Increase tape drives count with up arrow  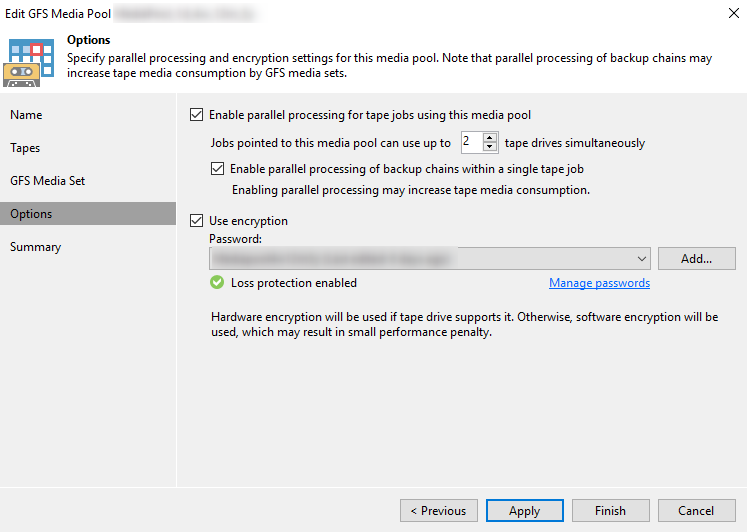[490, 138]
